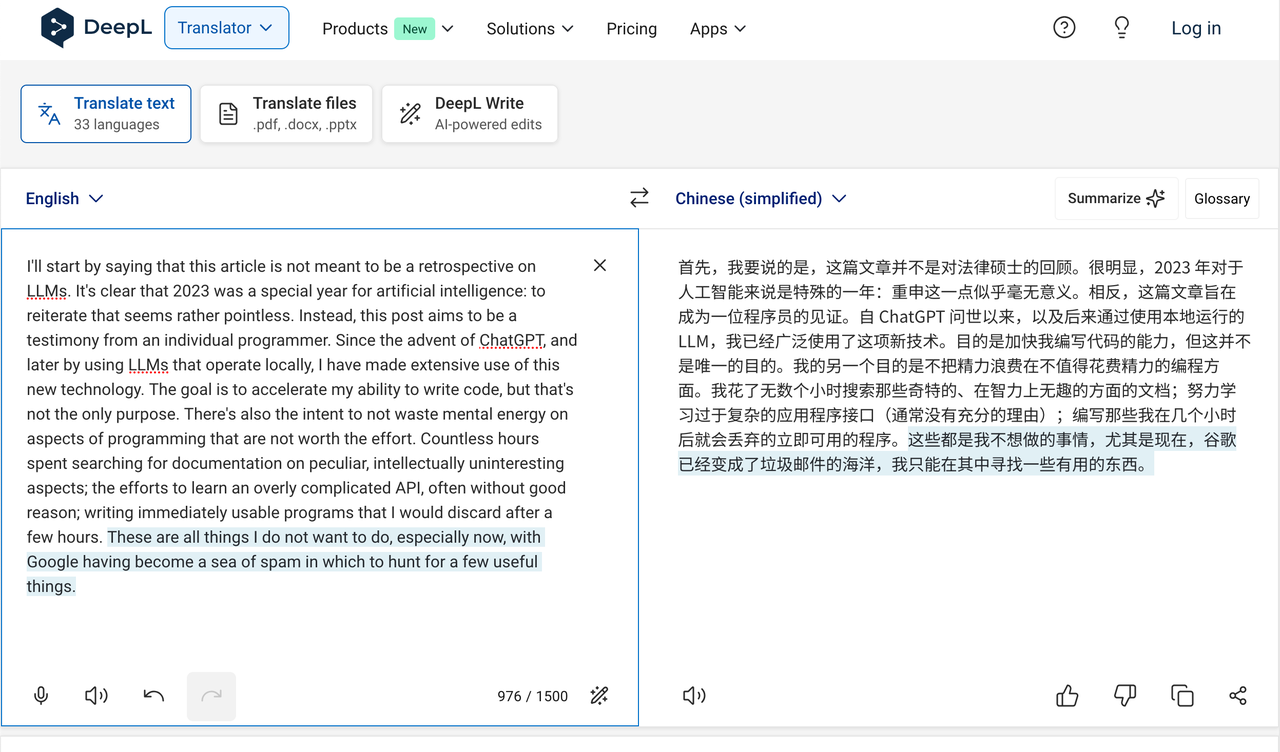This screenshot has height=752, width=1280.
Task: Click the "976 / 1500" character counter
Action: (532, 696)
